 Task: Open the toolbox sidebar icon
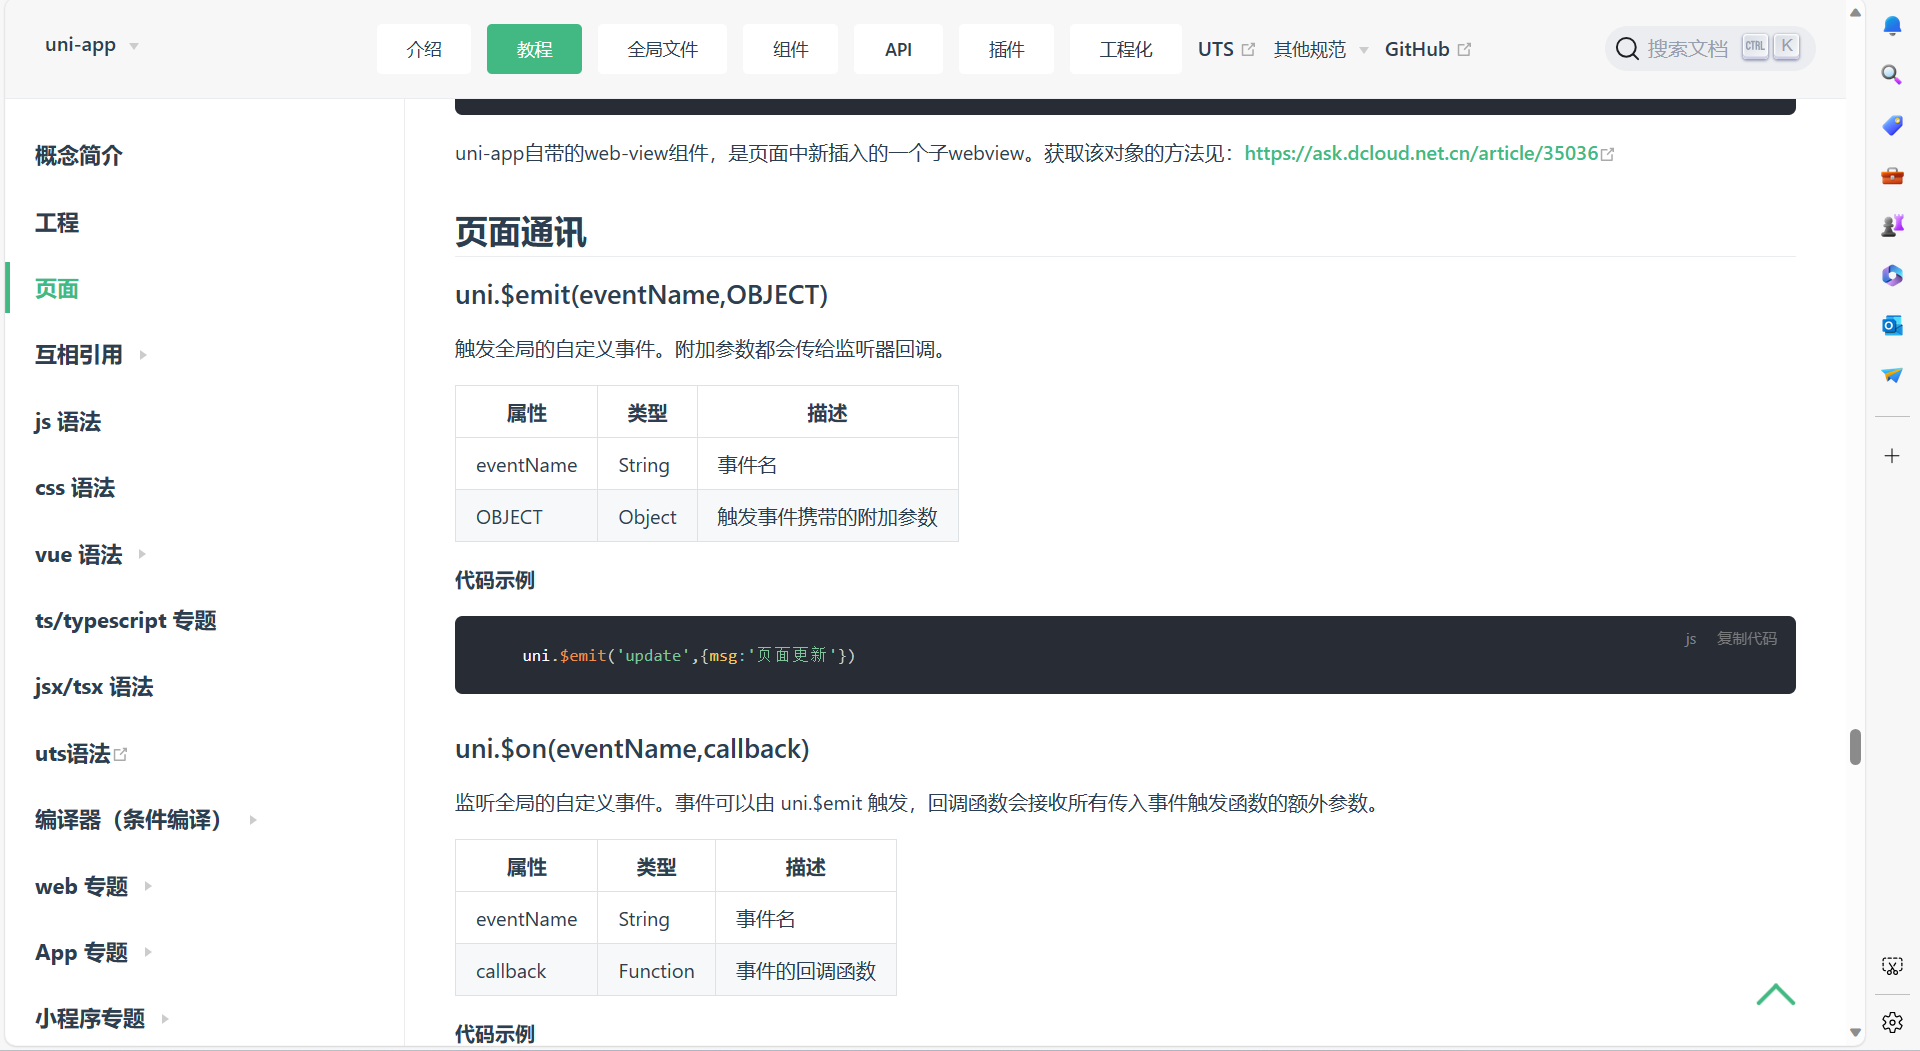click(x=1892, y=175)
